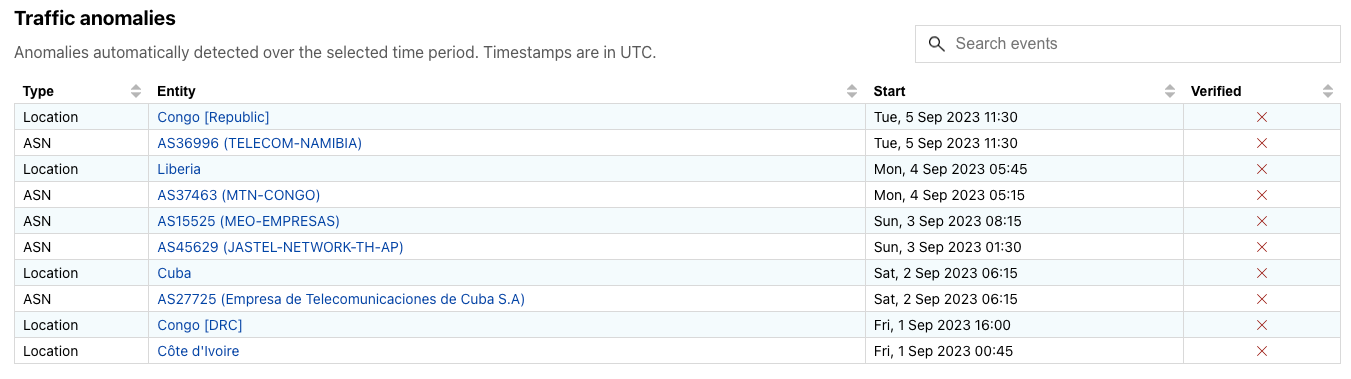
Task: Click the Verified column header label
Action: coord(1216,91)
